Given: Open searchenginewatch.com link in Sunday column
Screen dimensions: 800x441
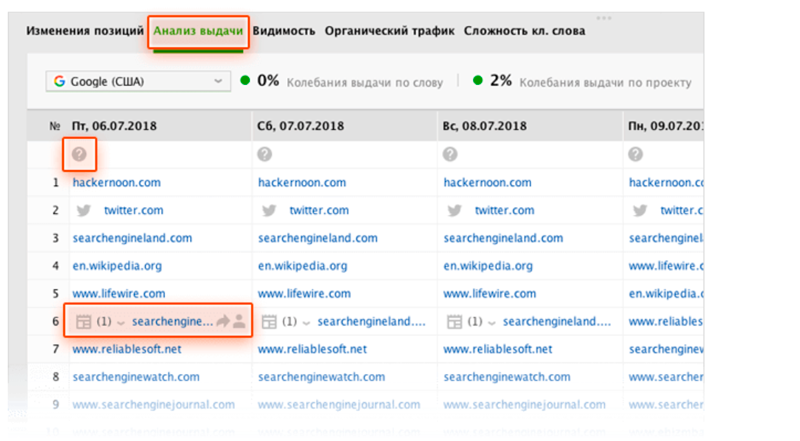Looking at the screenshot, I should click(x=507, y=377).
